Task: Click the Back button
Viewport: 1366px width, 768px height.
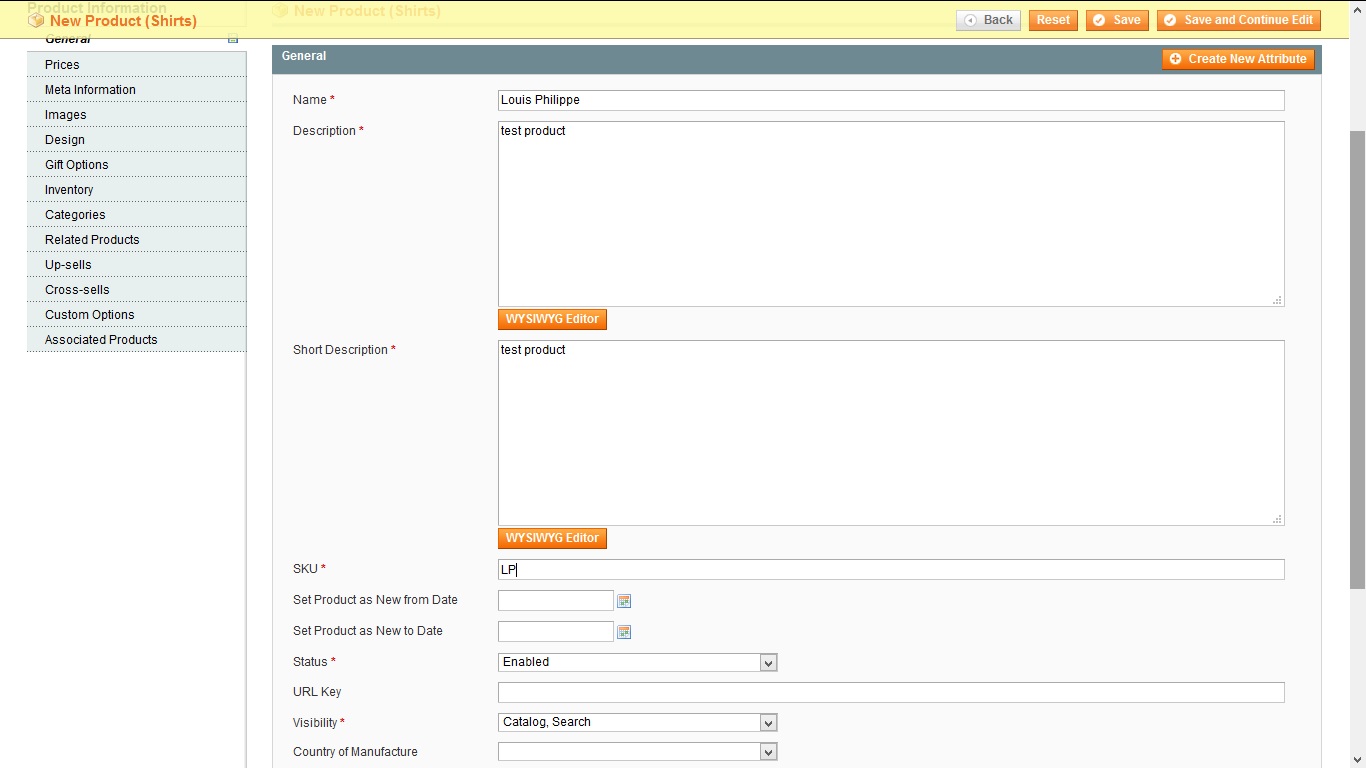Action: (x=988, y=20)
